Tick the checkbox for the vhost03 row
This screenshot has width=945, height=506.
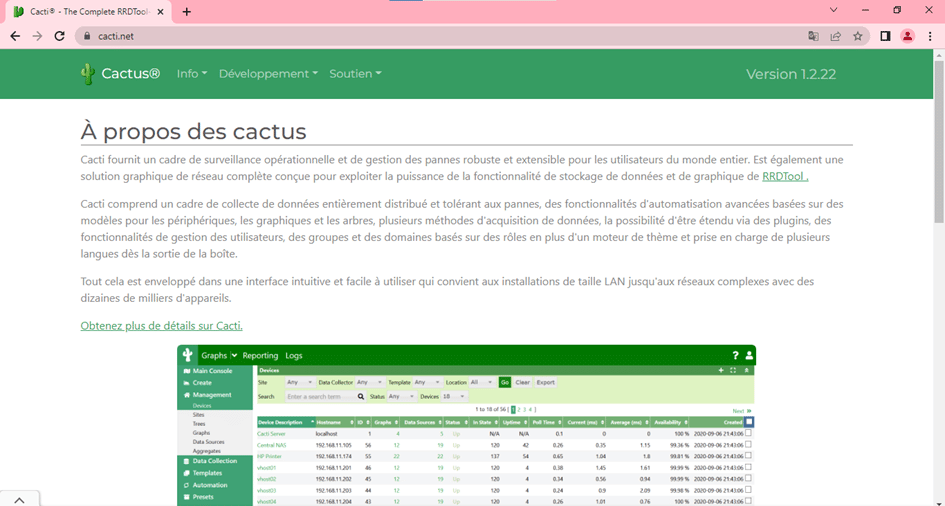[749, 490]
